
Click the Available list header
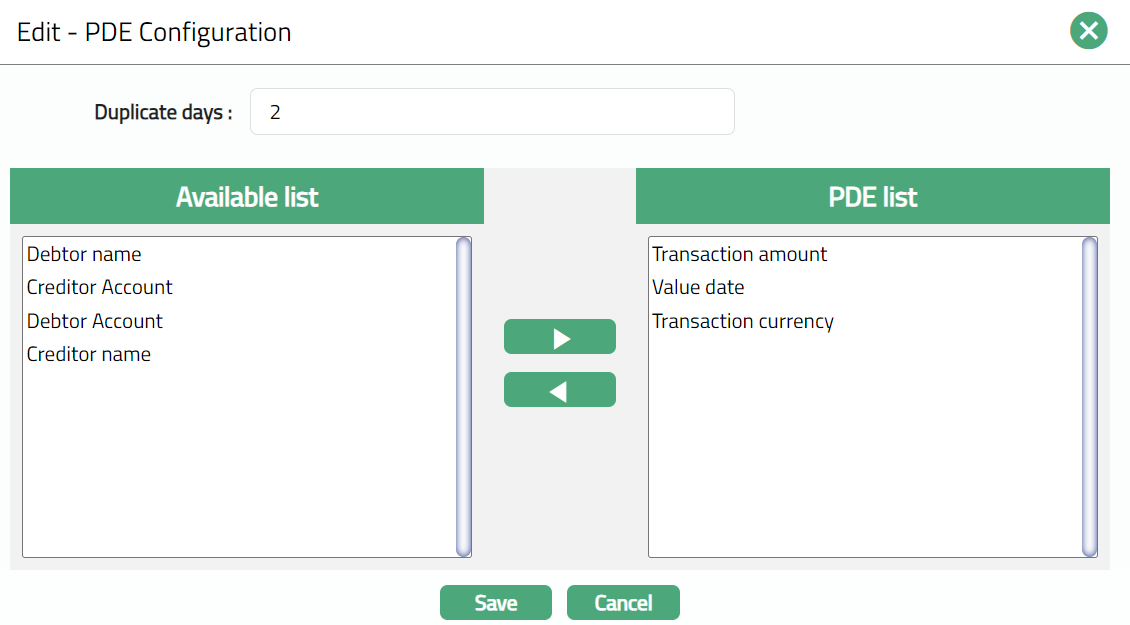pos(247,196)
